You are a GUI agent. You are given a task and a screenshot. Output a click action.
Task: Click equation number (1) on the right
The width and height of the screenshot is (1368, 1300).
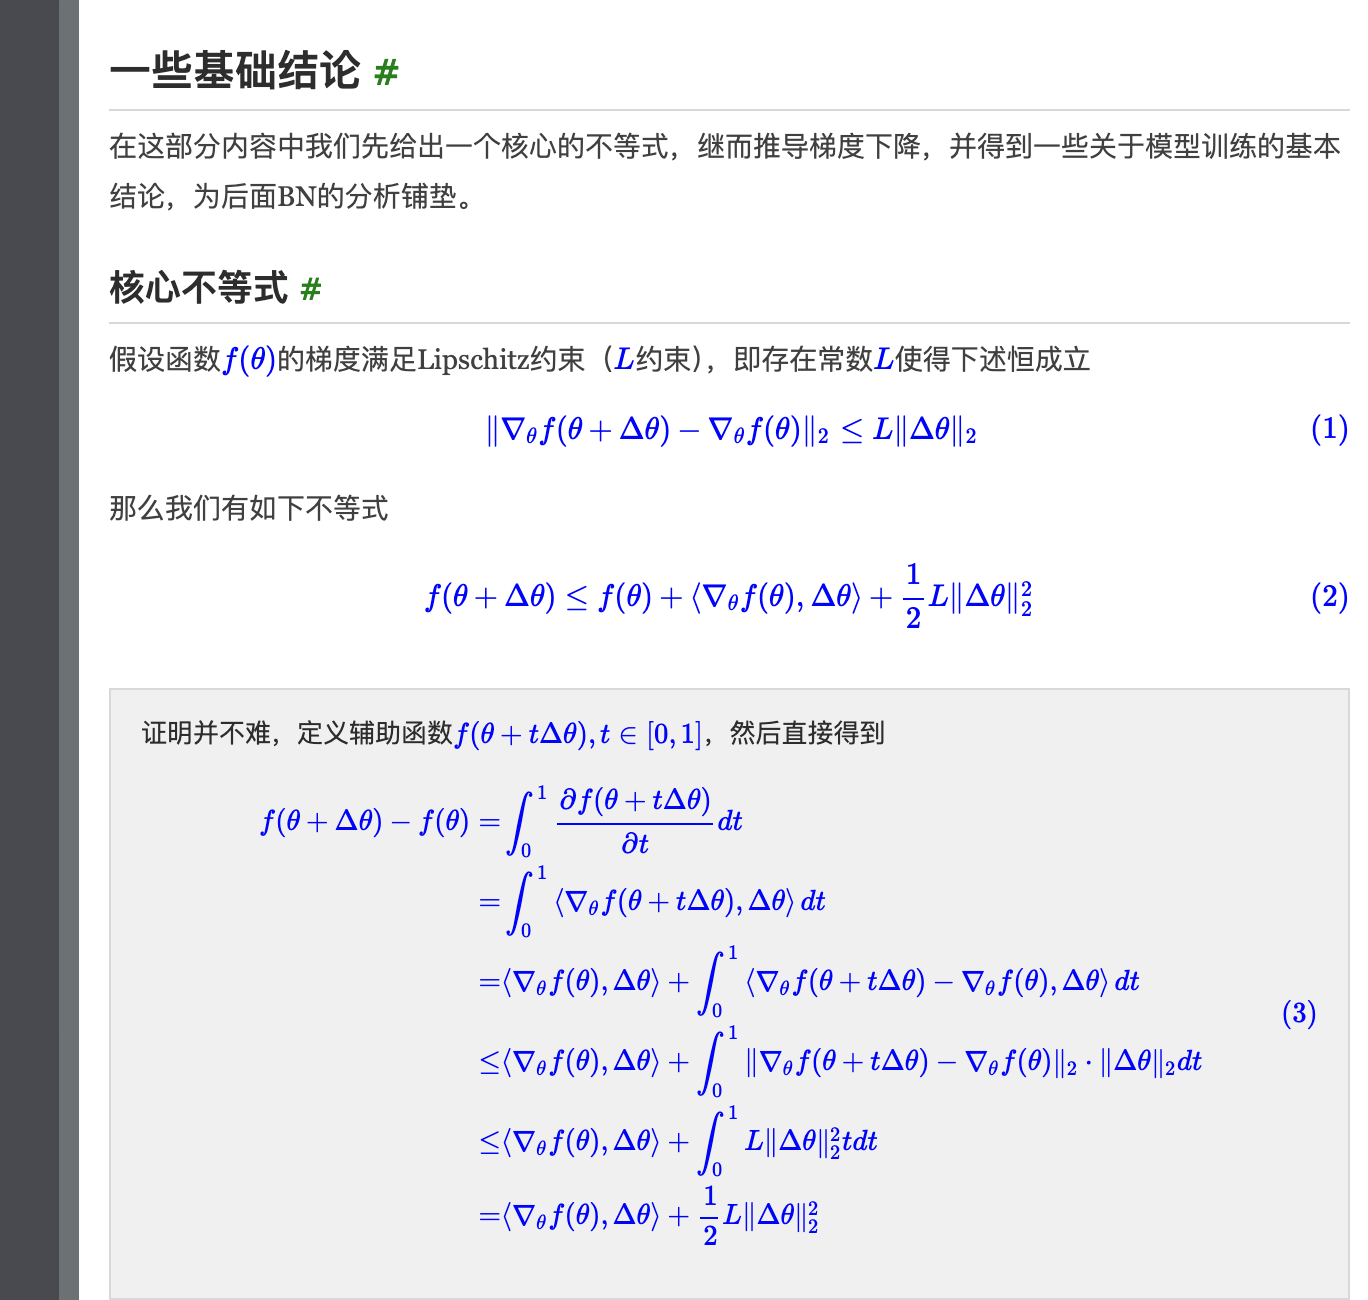coord(1329,430)
